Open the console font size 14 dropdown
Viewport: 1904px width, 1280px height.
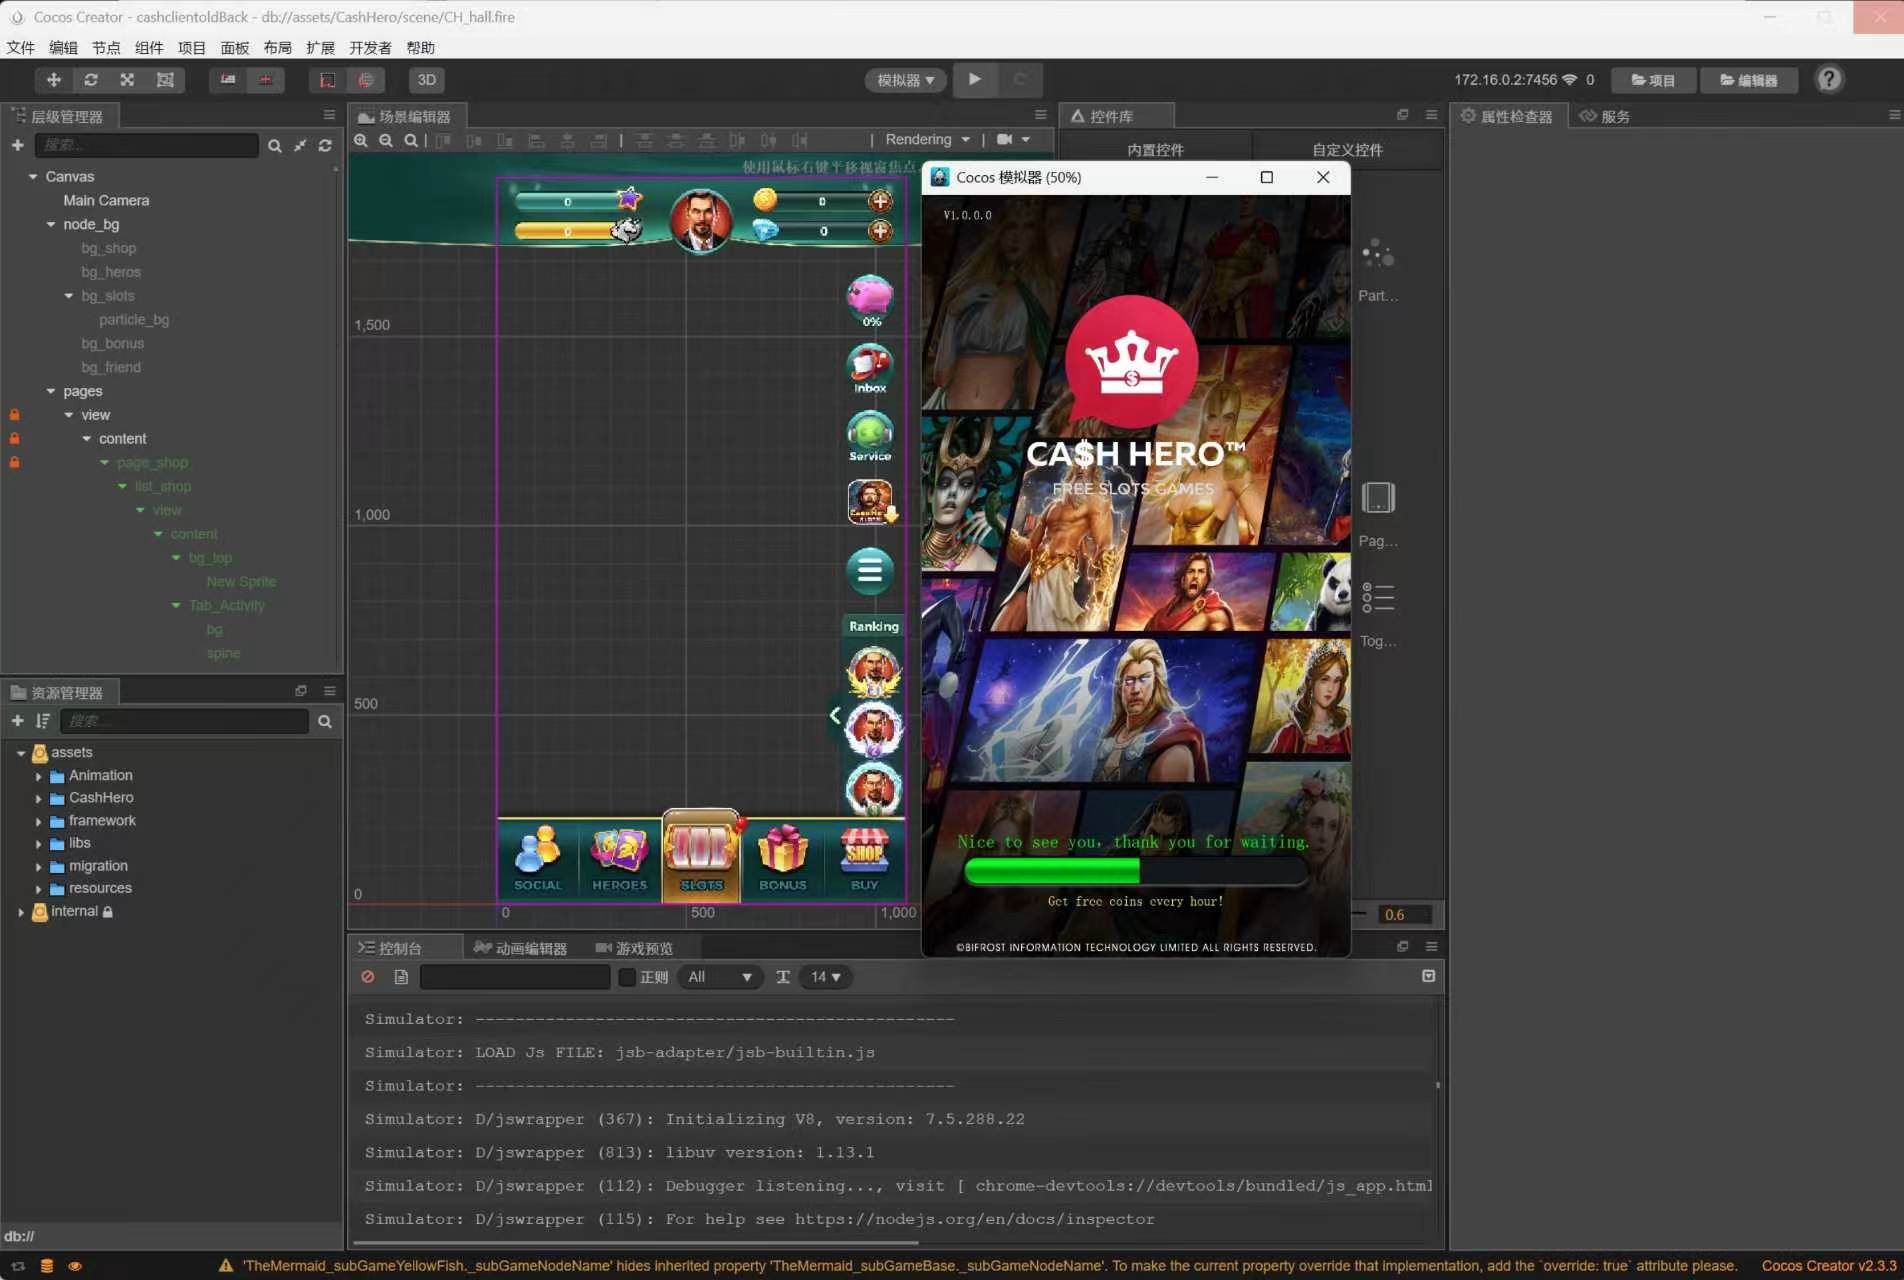(825, 977)
